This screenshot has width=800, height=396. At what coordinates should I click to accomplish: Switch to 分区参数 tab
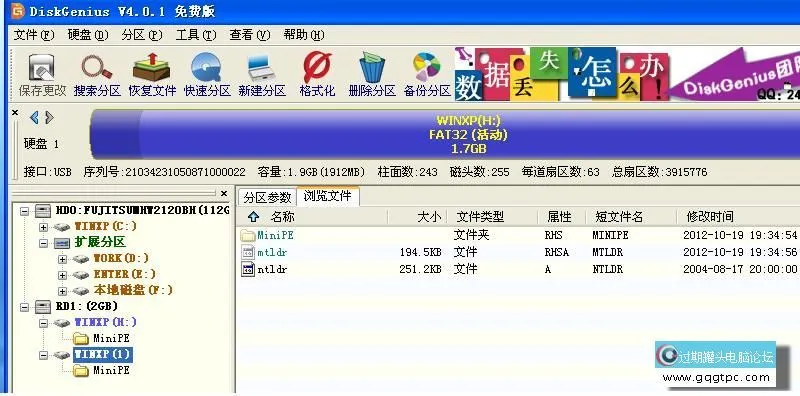(x=267, y=197)
